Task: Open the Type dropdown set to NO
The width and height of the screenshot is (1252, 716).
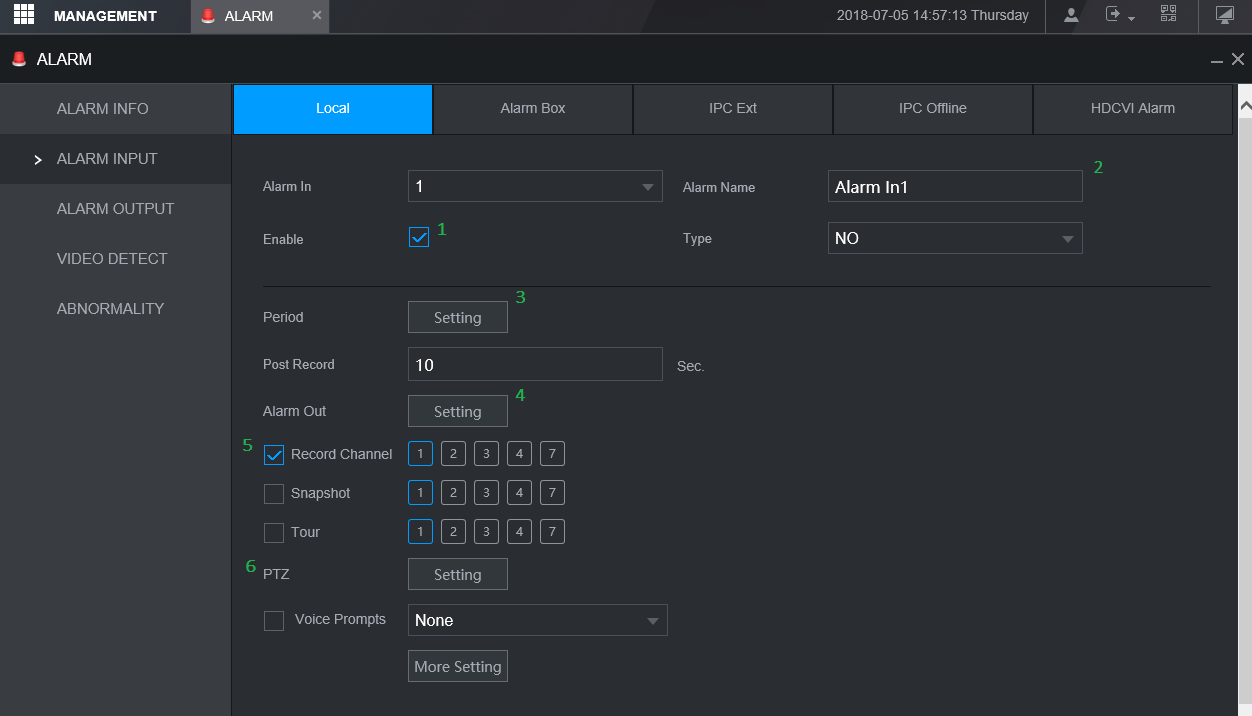Action: 954,238
